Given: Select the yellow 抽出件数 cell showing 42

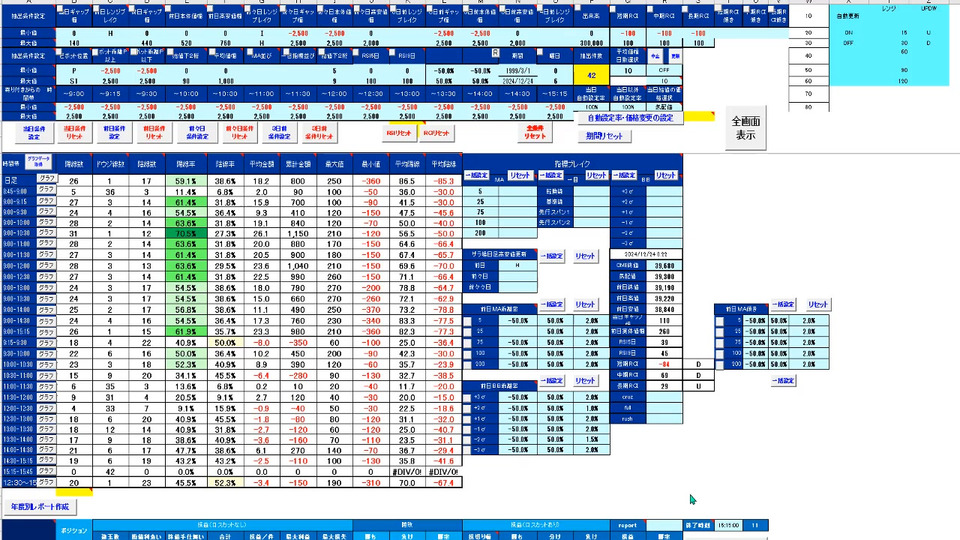Looking at the screenshot, I should pos(591,75).
